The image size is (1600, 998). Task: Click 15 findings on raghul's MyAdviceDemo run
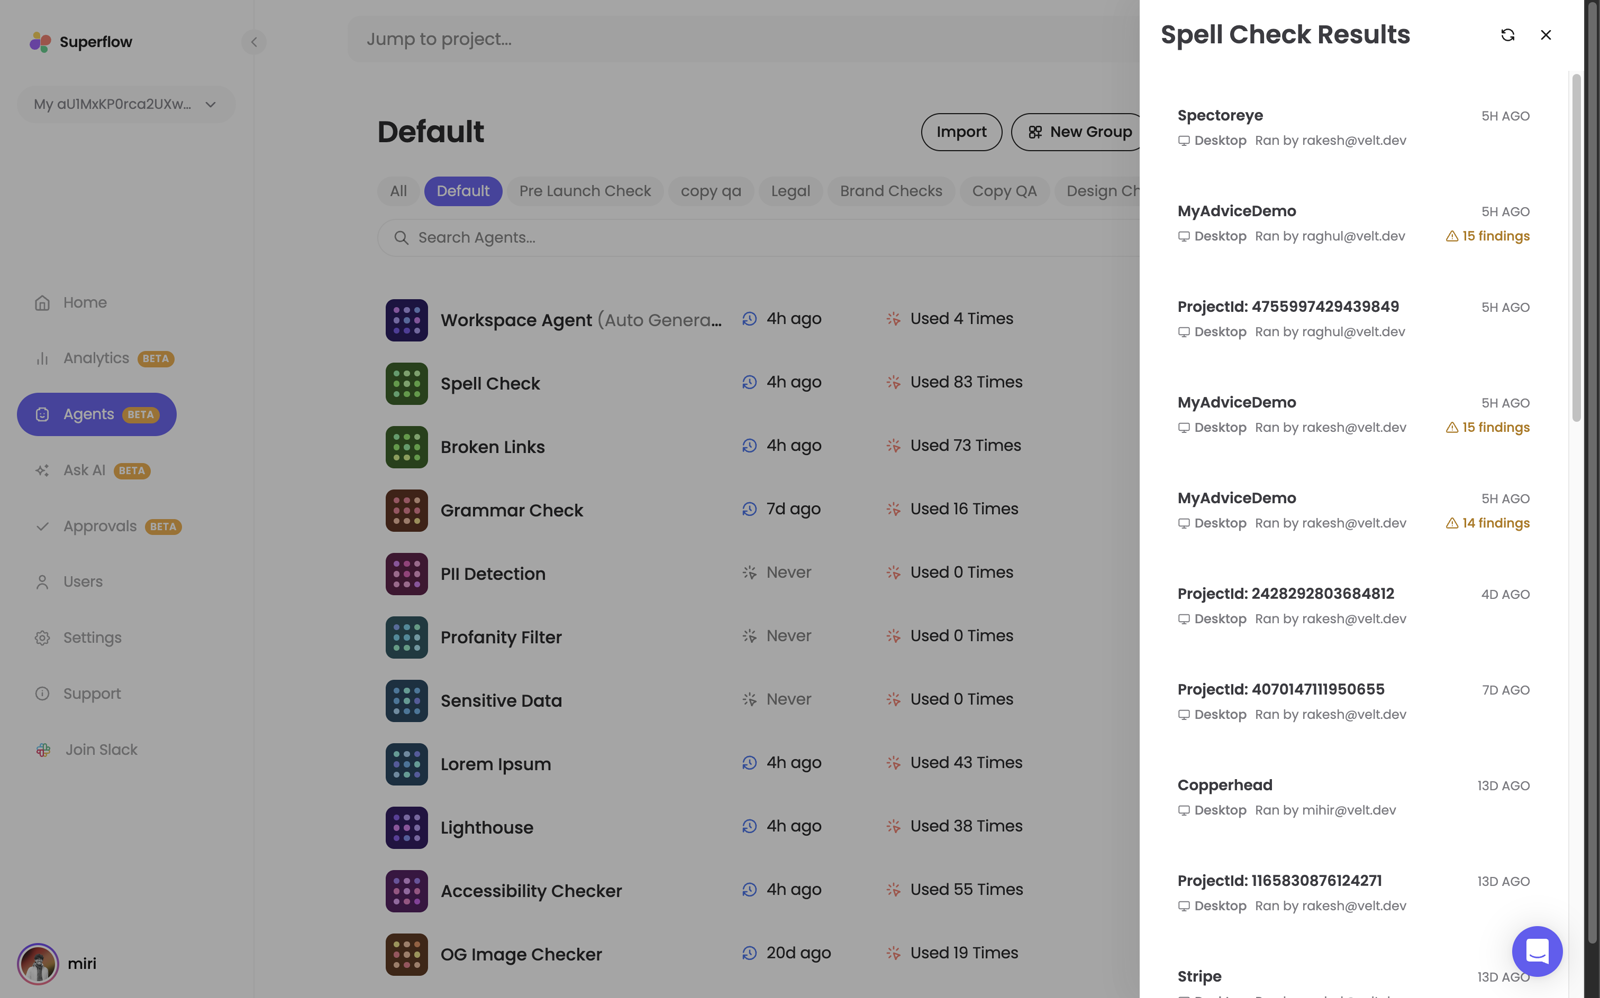1488,237
